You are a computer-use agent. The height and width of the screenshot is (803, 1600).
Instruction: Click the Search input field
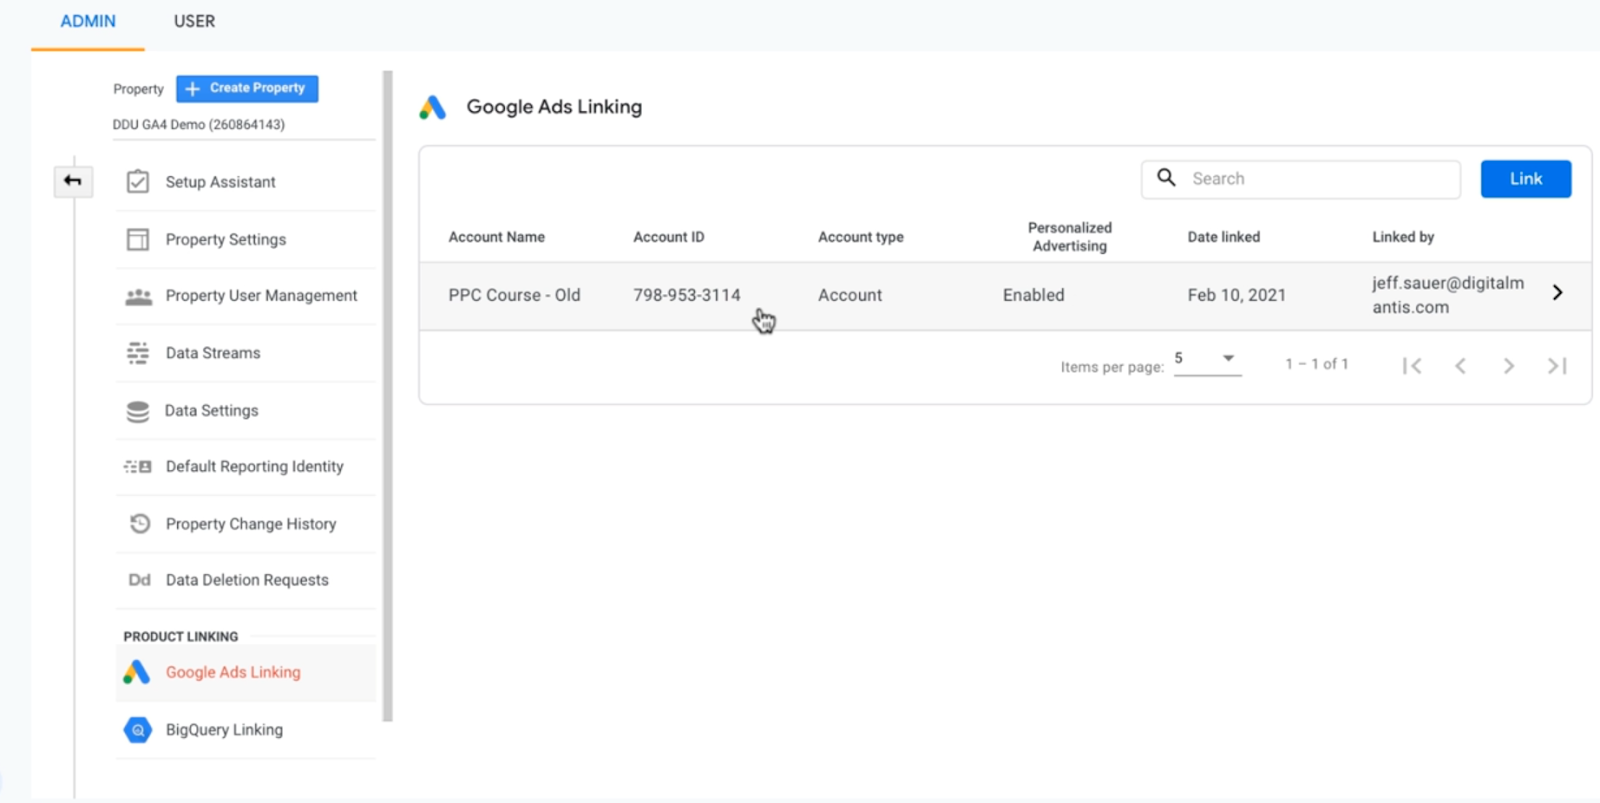point(1301,179)
